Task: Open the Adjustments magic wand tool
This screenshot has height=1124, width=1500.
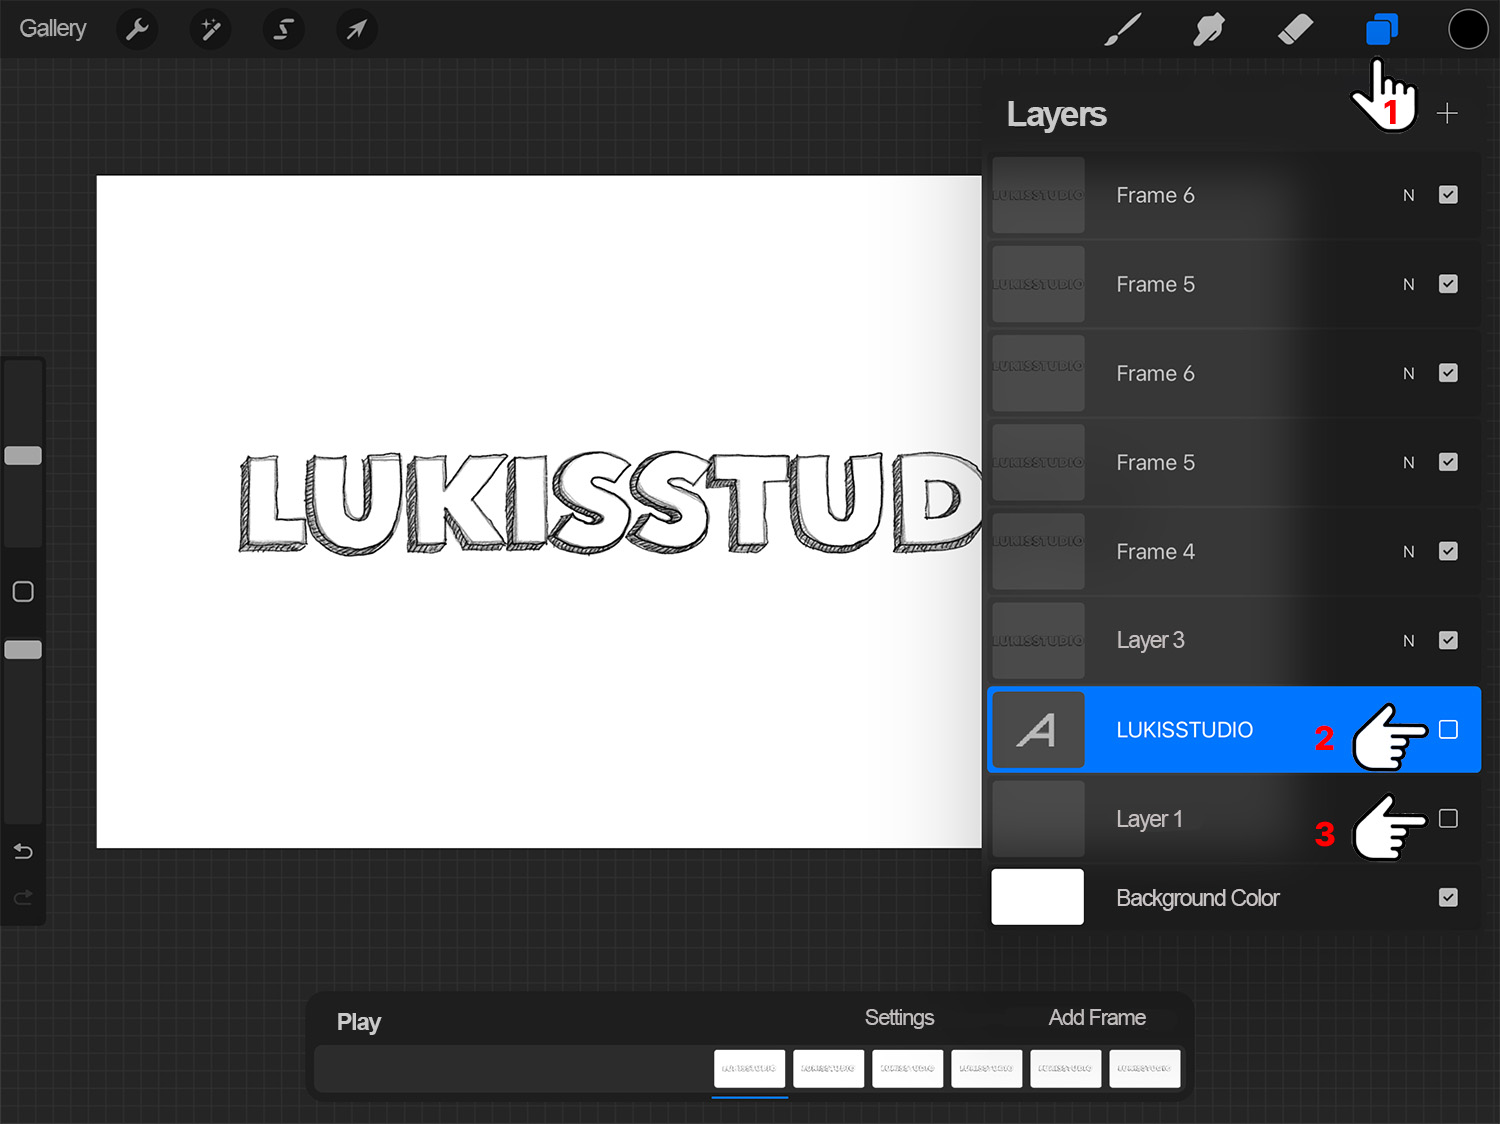Action: [210, 29]
